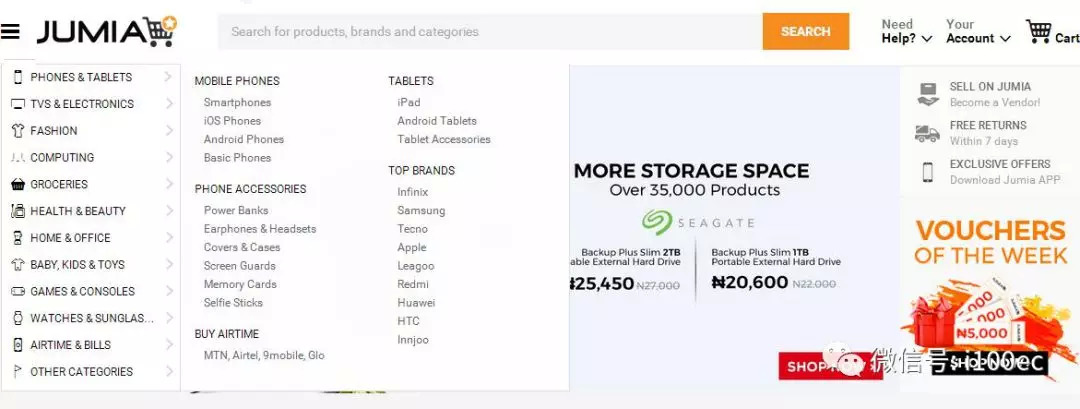Viewport: 1080px width, 409px height.
Task: Expand the Need Help dropdown
Action: 906,32
